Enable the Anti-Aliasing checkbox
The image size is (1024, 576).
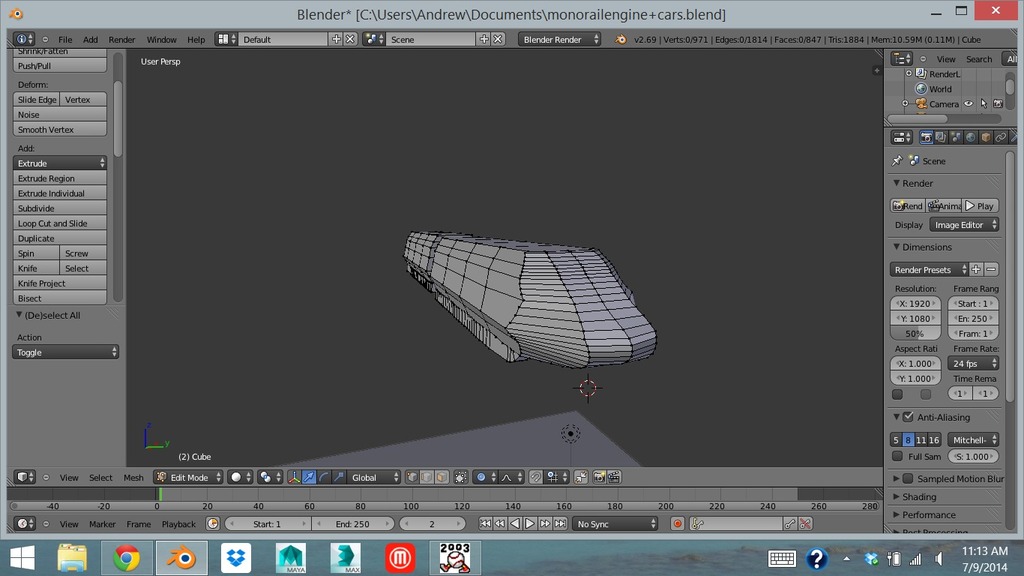[x=908, y=417]
